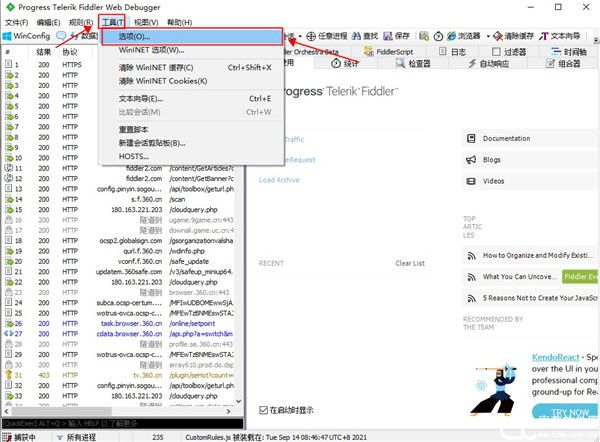
Task: Open the 帮助(H) menu
Action: click(179, 22)
